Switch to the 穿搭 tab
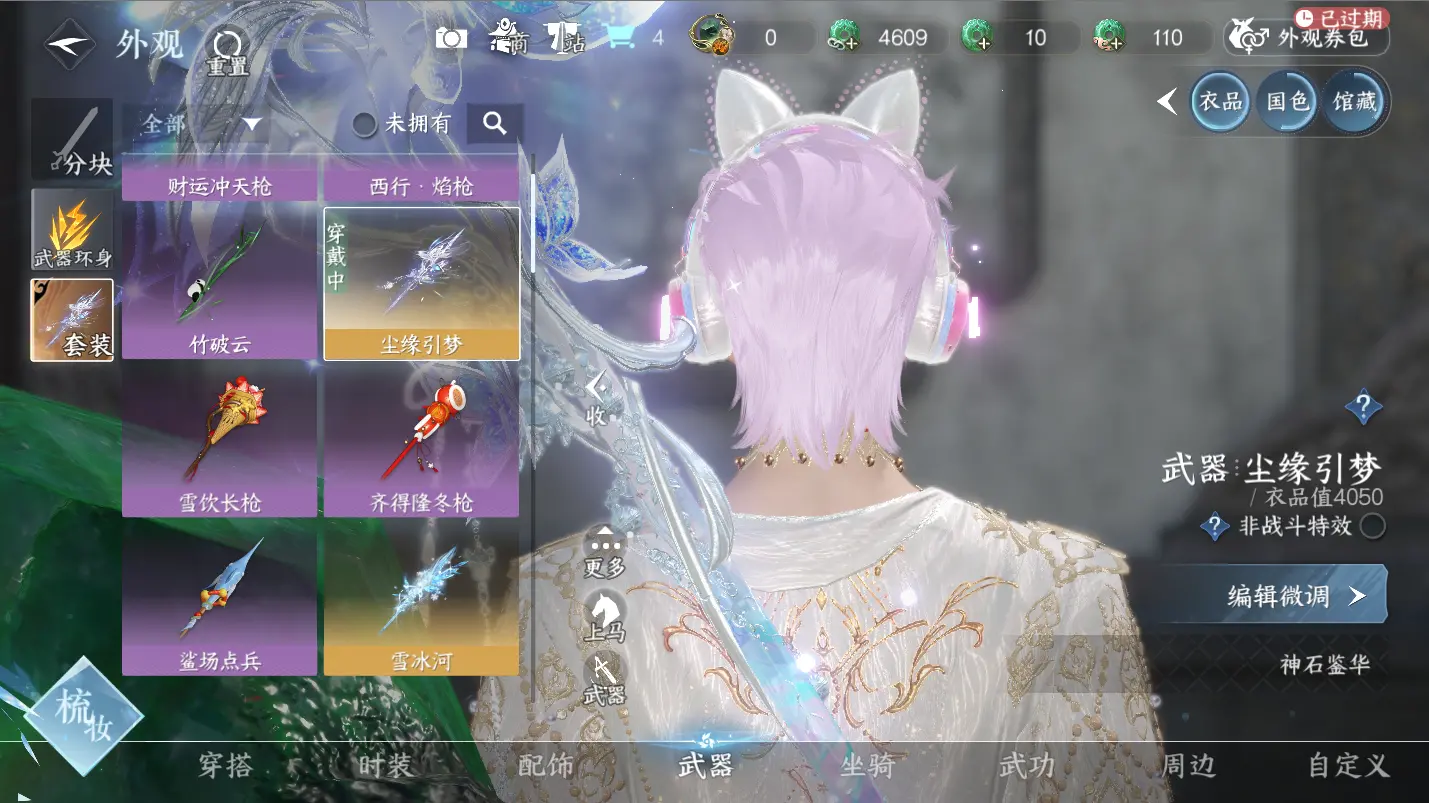Screen dimensions: 1429x803 point(226,766)
